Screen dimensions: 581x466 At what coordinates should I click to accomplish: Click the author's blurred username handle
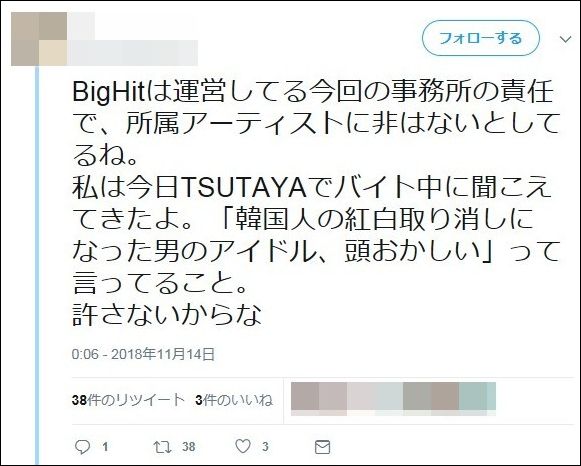pos(132,53)
